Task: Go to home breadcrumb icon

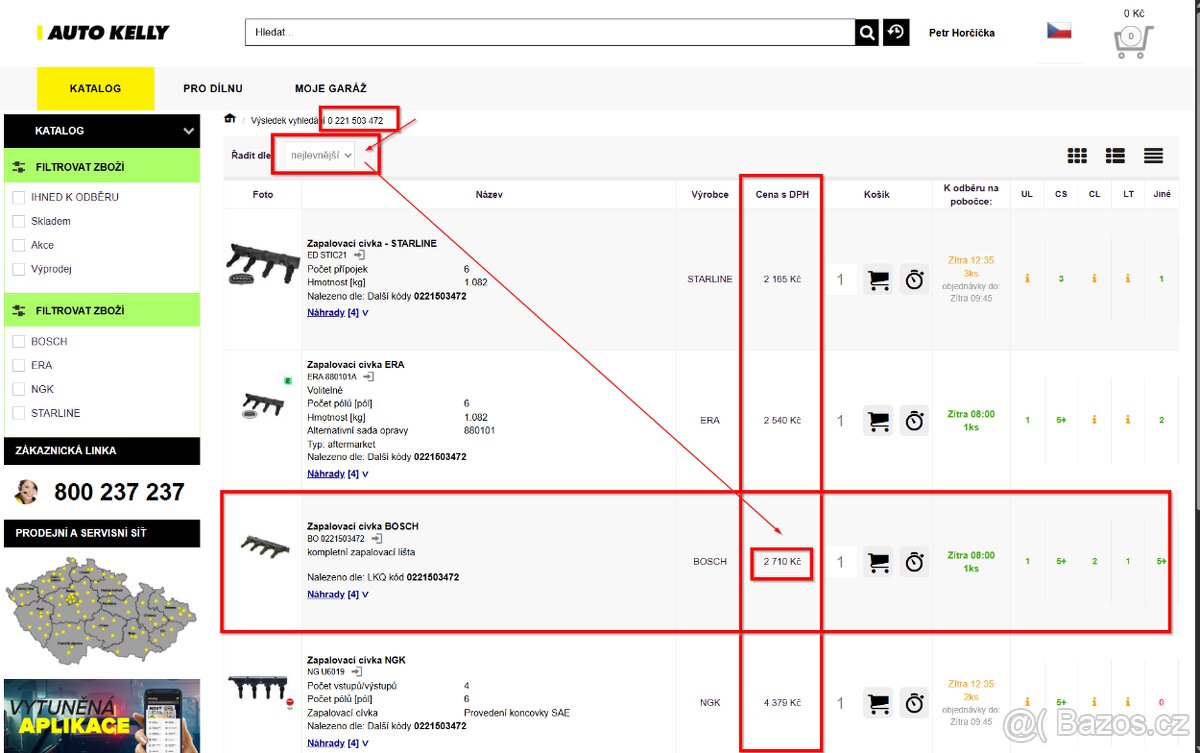Action: [230, 119]
